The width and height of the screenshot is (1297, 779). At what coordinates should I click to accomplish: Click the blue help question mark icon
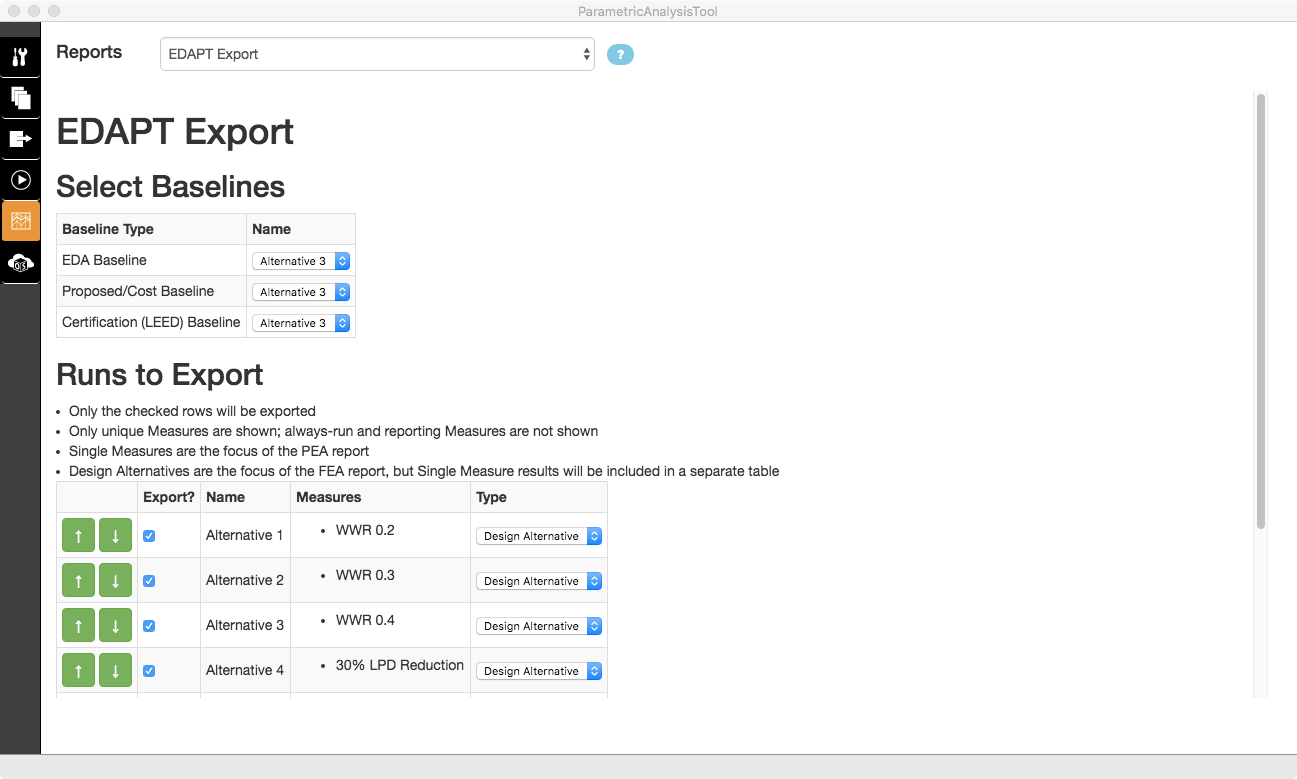tap(620, 54)
